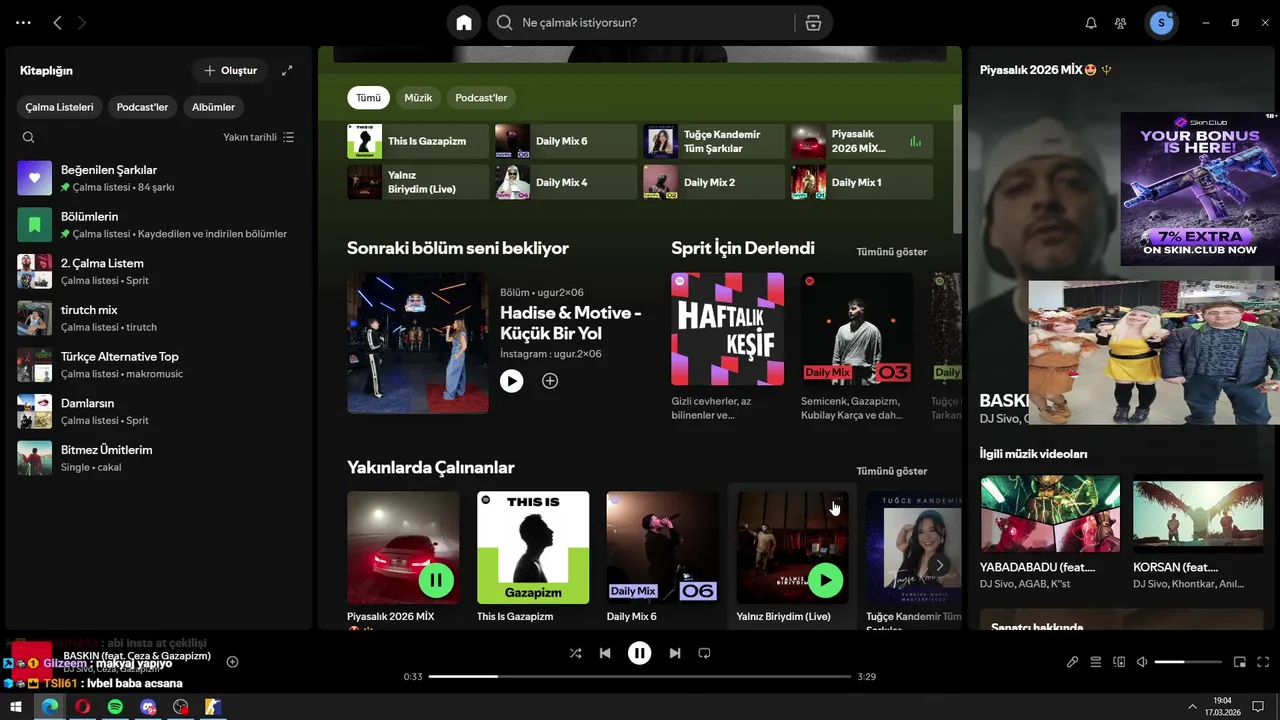
Task: Play Yalnız Biriydim (Live) from its card
Action: (825, 579)
